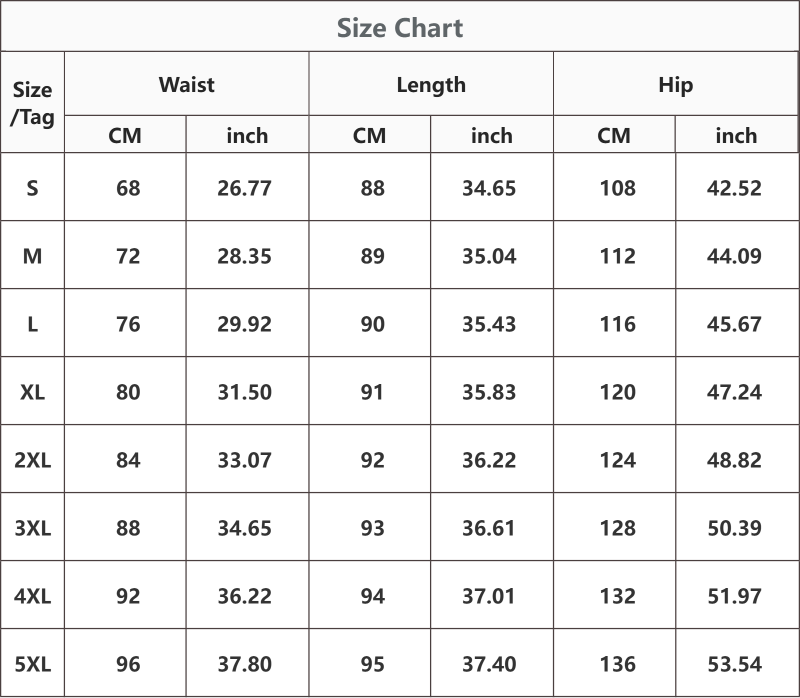The height and width of the screenshot is (698, 800).
Task: Select hip inch value 48.82
Action: click(x=734, y=460)
